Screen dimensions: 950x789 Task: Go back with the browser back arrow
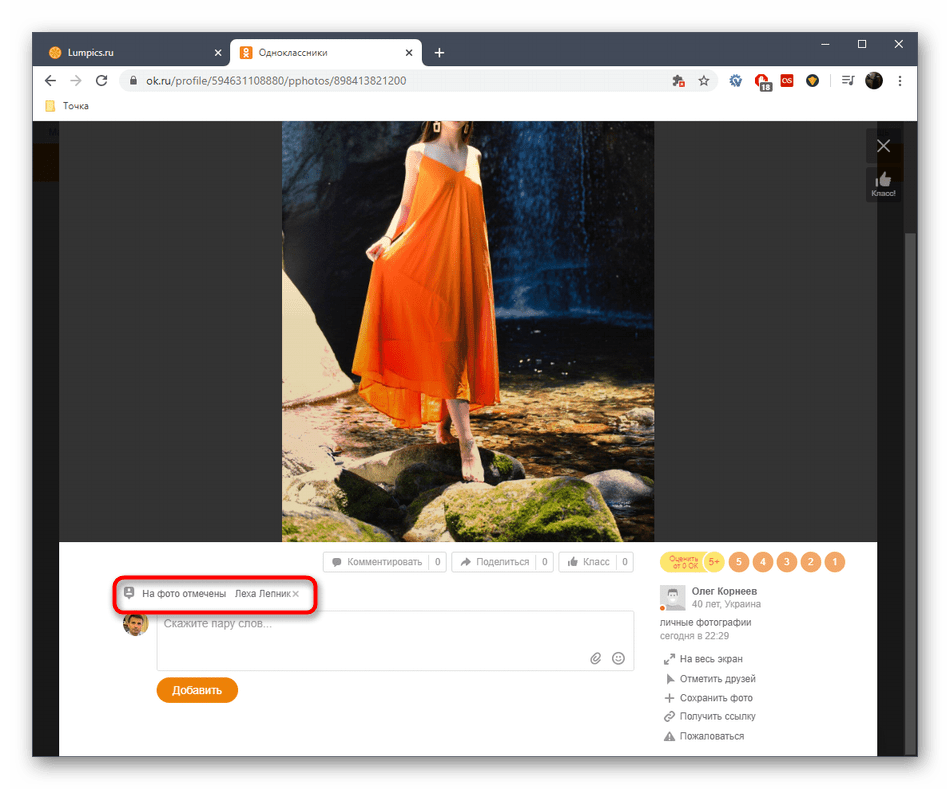[x=50, y=81]
